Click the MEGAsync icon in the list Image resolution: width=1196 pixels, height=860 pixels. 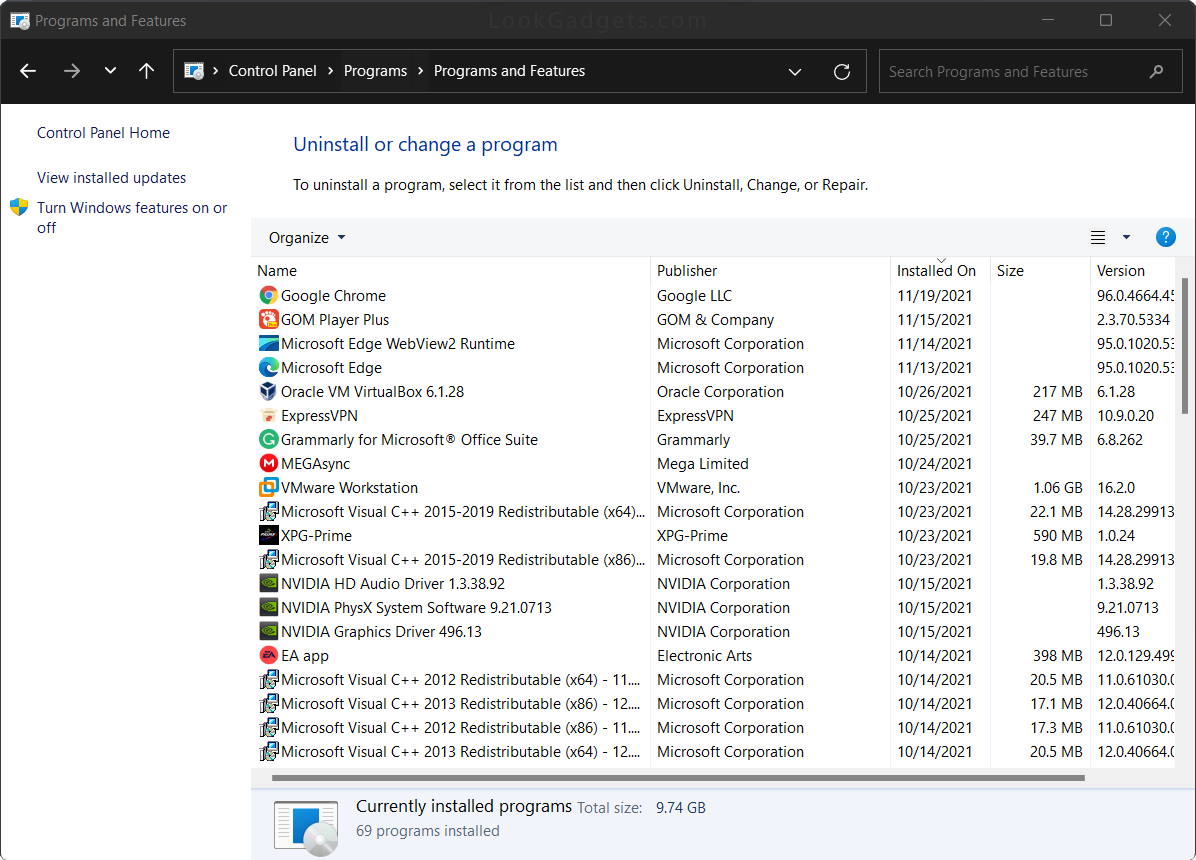268,463
